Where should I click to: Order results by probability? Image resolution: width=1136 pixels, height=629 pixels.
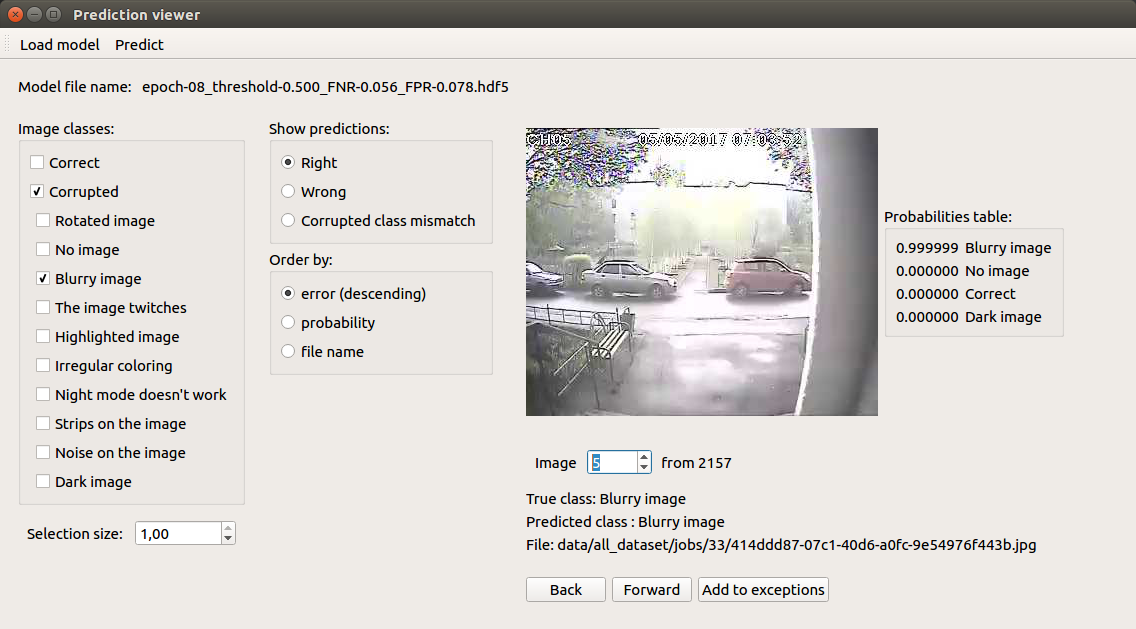coord(288,323)
